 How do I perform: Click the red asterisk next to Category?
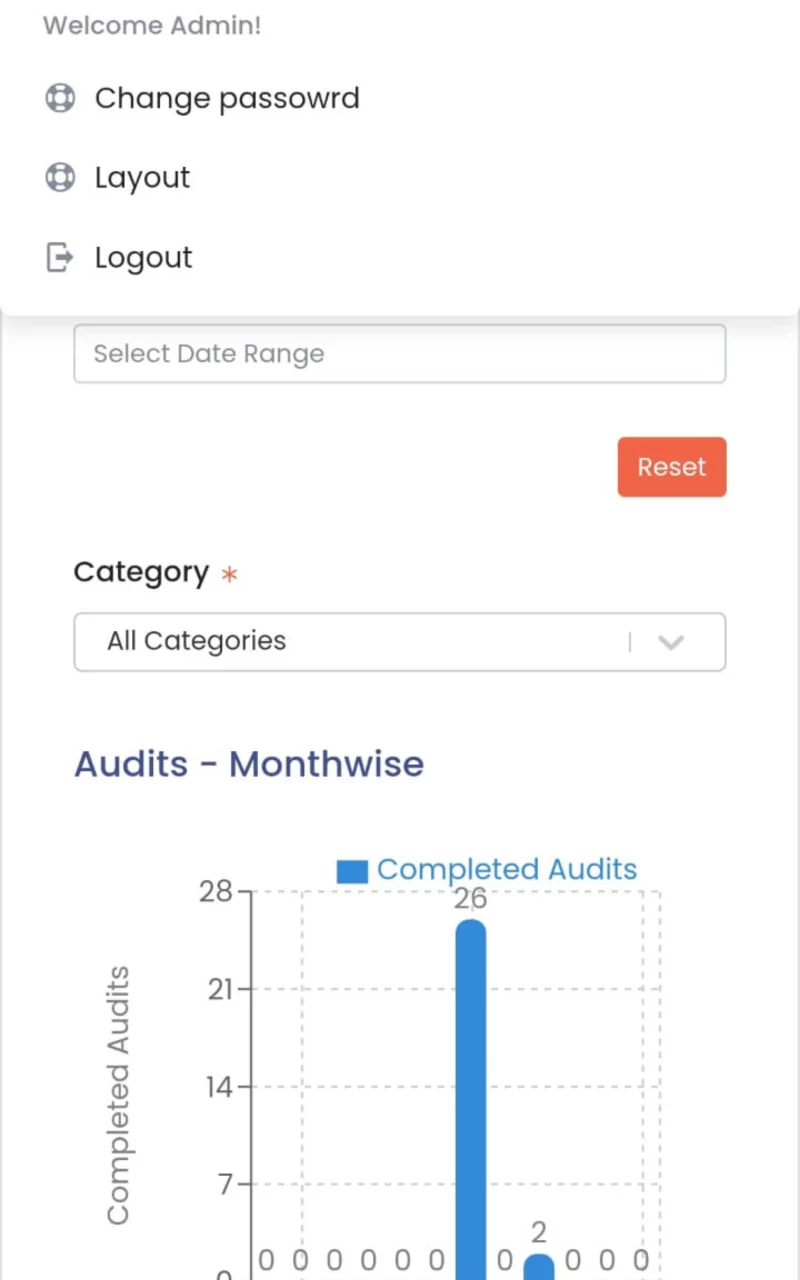point(230,575)
